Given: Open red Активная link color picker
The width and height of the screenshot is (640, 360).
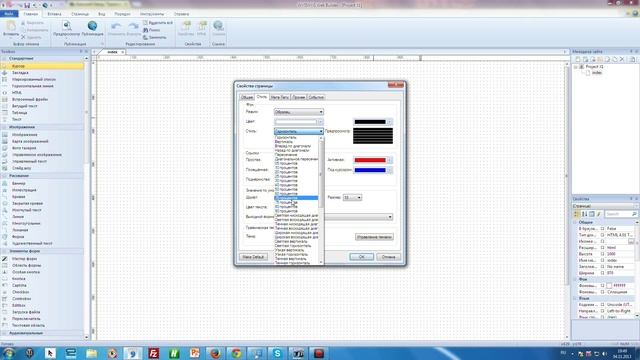Looking at the screenshot, I should [373, 160].
